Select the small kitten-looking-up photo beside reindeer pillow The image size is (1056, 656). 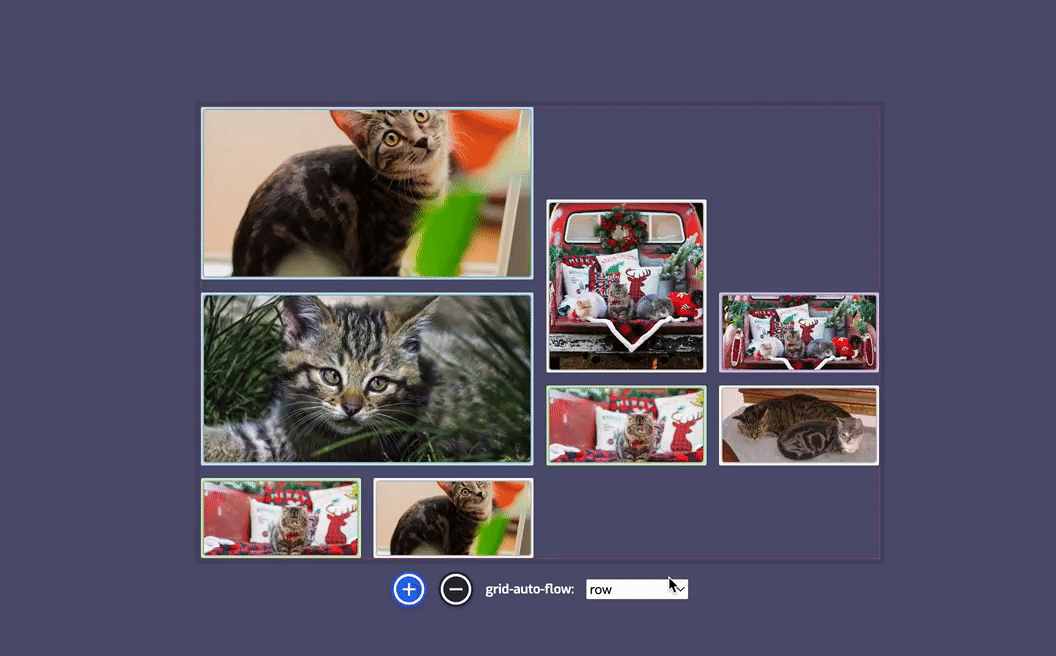click(453, 518)
